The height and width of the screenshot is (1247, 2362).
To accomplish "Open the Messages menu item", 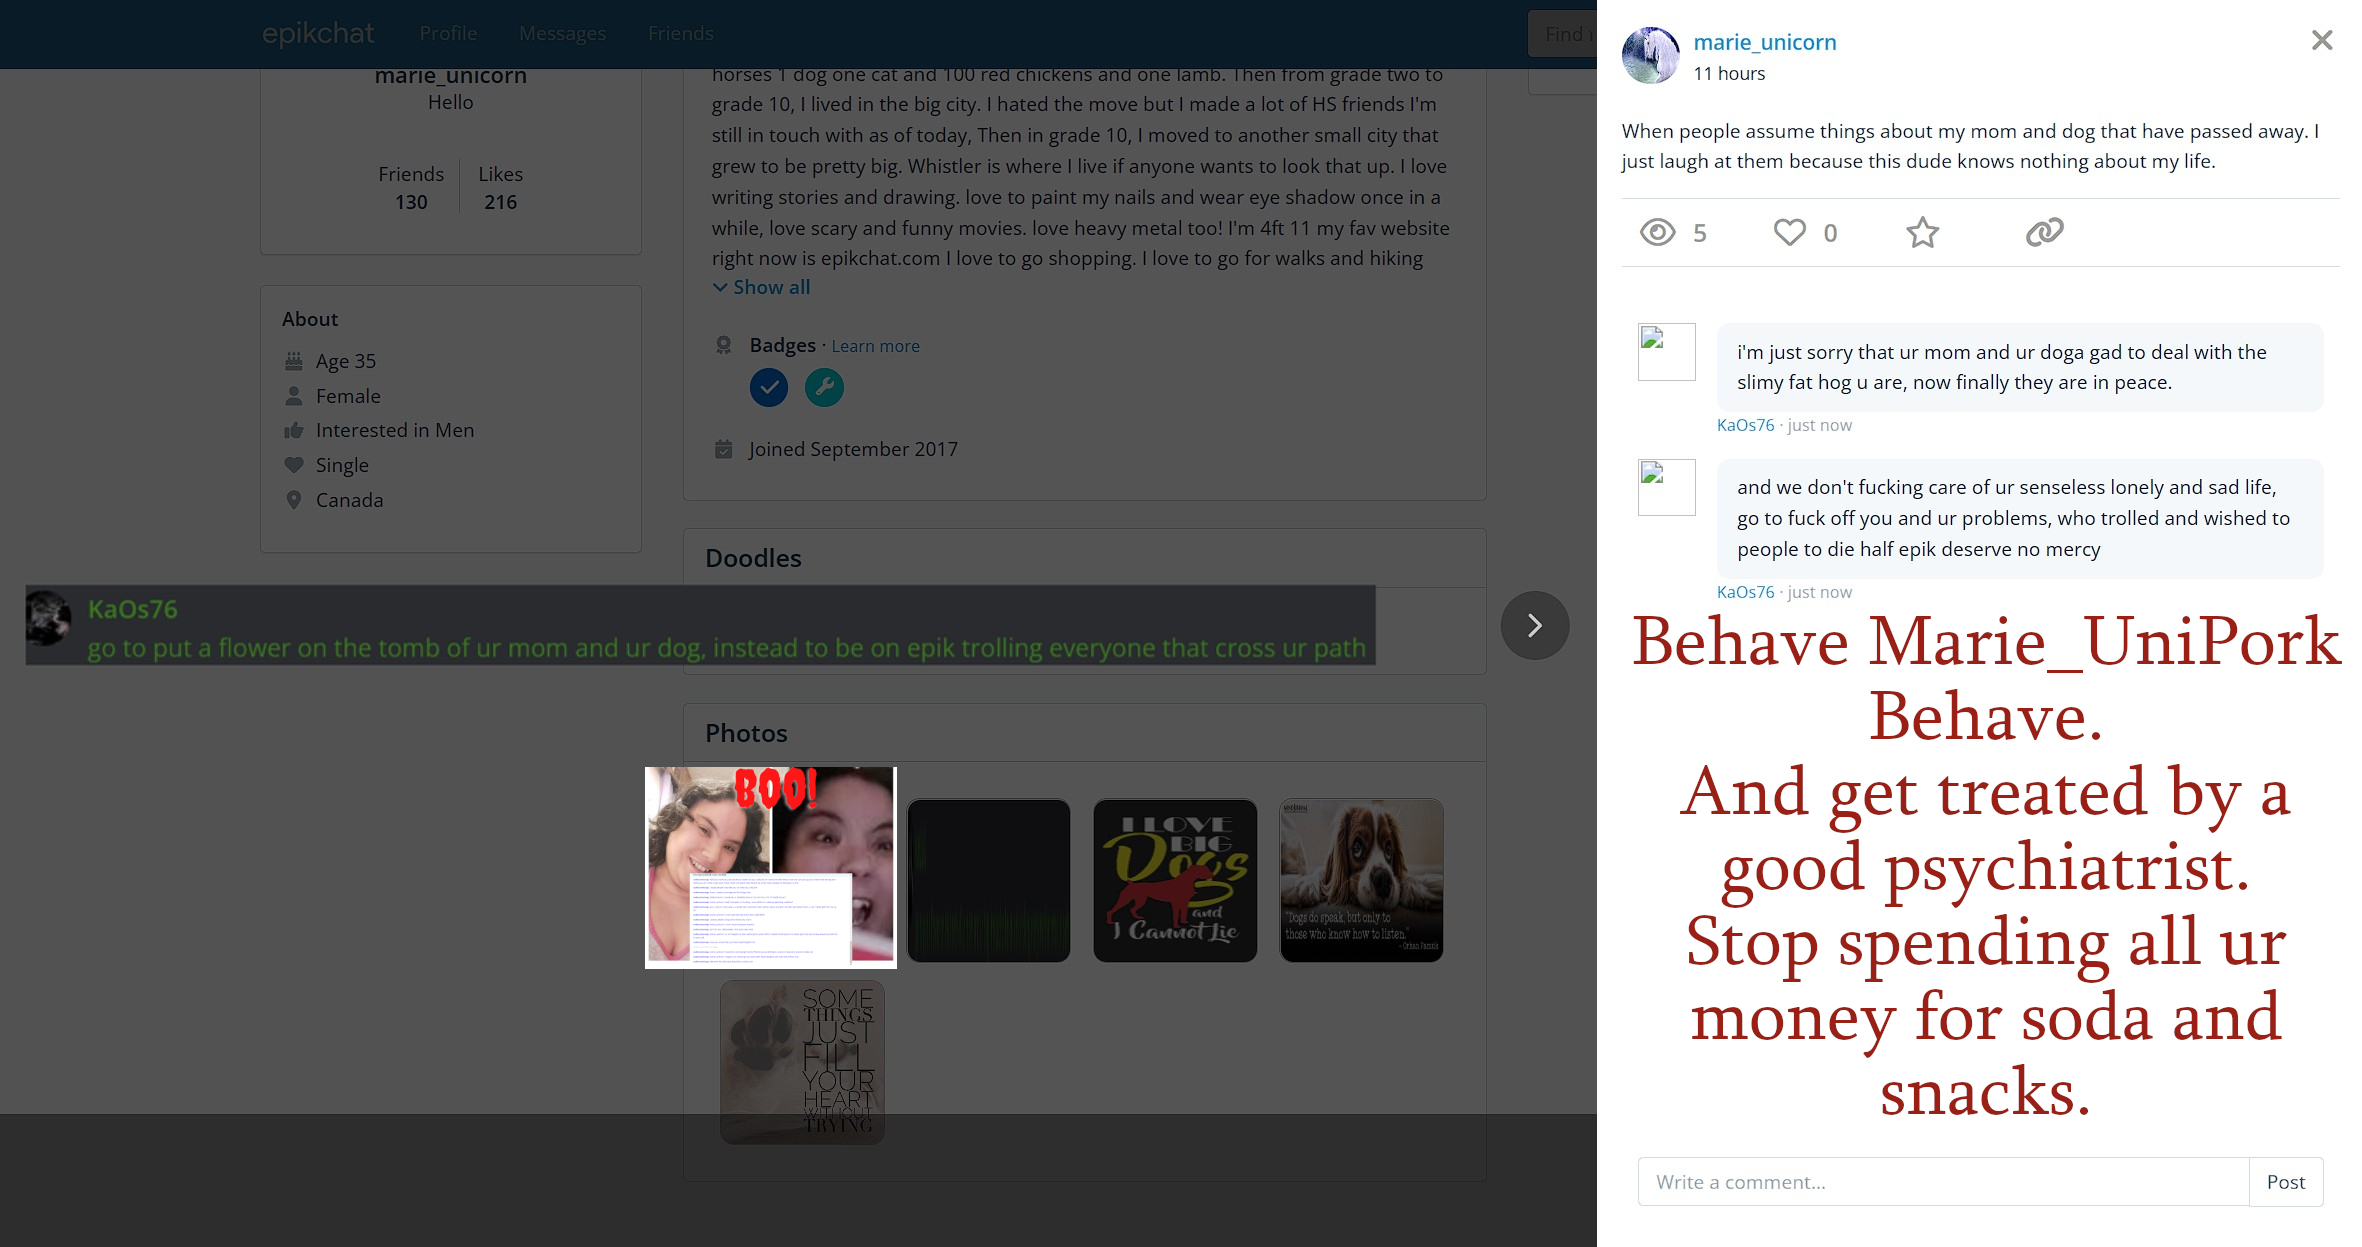I will coord(562,33).
